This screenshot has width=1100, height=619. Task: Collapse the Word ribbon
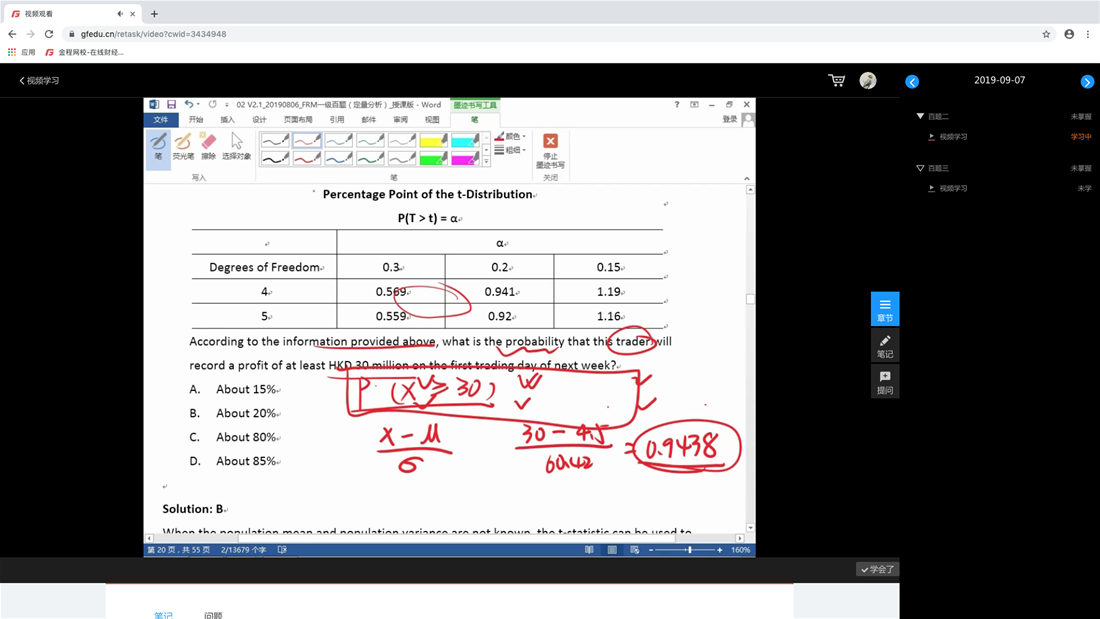(746, 178)
